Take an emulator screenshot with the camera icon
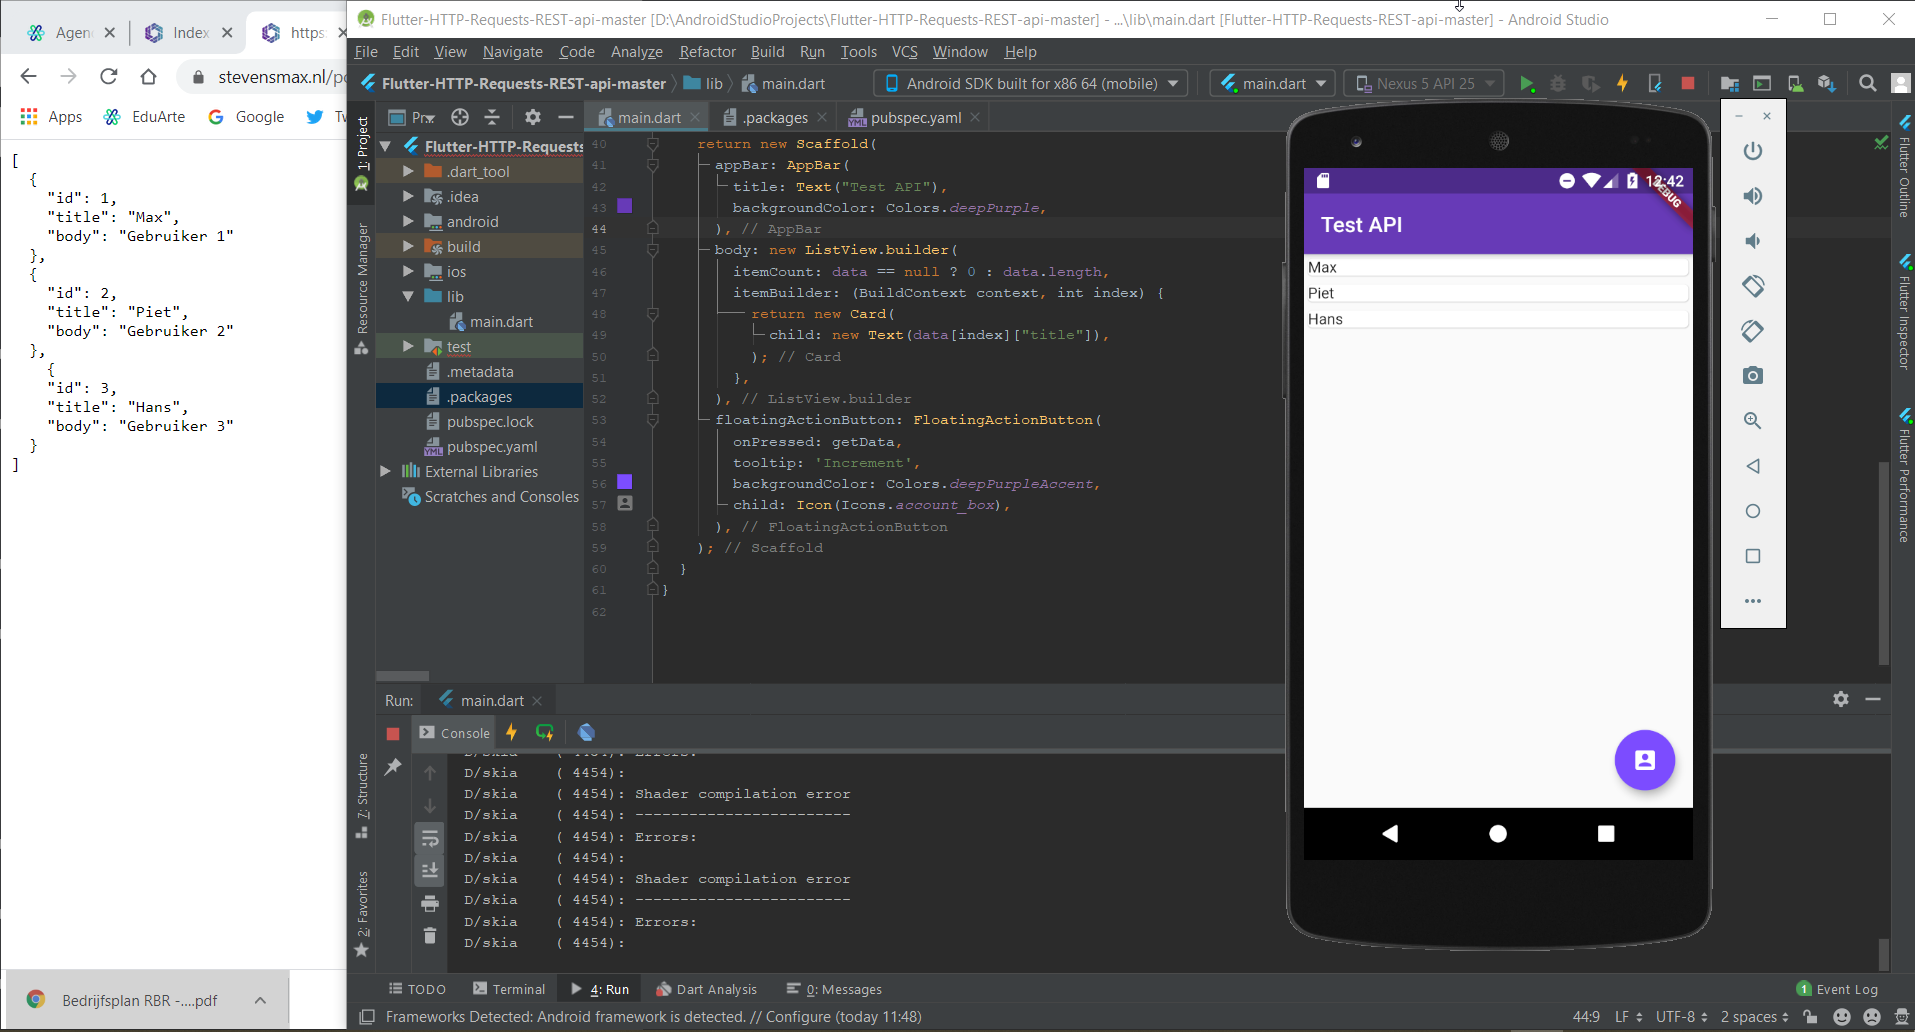This screenshot has width=1915, height=1032. (1752, 376)
